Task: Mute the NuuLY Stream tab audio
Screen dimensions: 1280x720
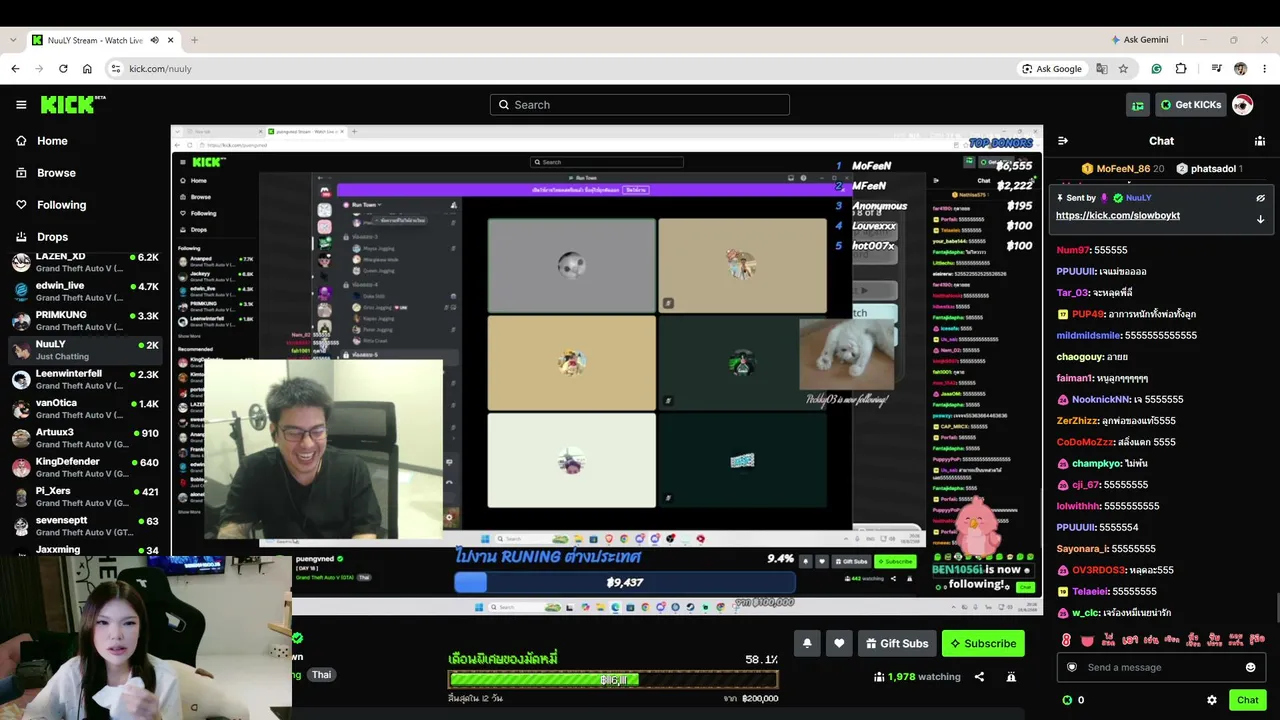Action: tap(153, 40)
